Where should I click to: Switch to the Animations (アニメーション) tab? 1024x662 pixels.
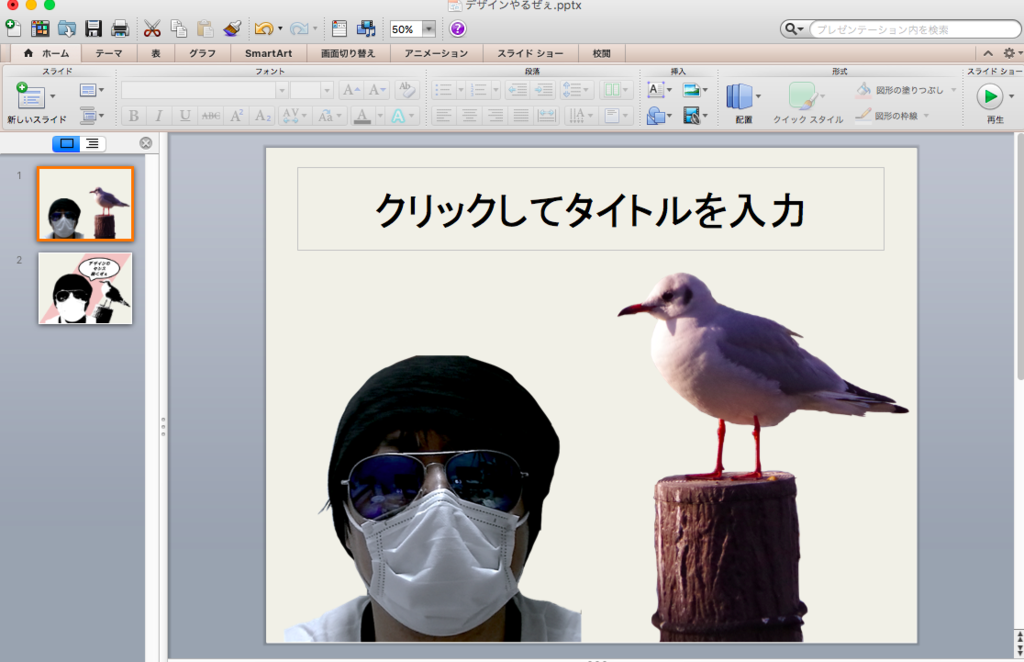(x=436, y=54)
